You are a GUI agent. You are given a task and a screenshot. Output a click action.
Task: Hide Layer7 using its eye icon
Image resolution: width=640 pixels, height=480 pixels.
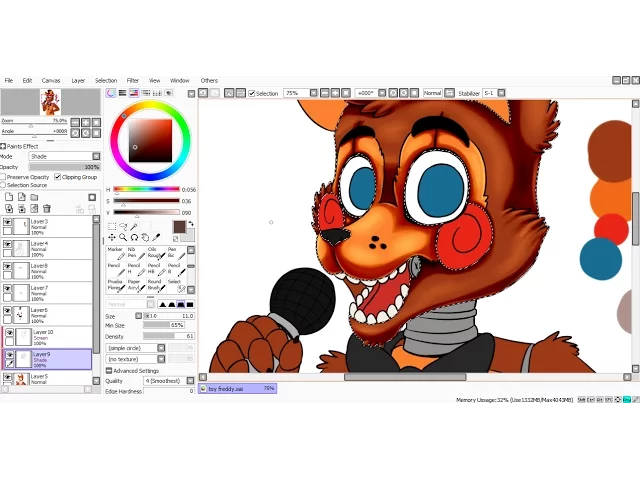pos(7,288)
